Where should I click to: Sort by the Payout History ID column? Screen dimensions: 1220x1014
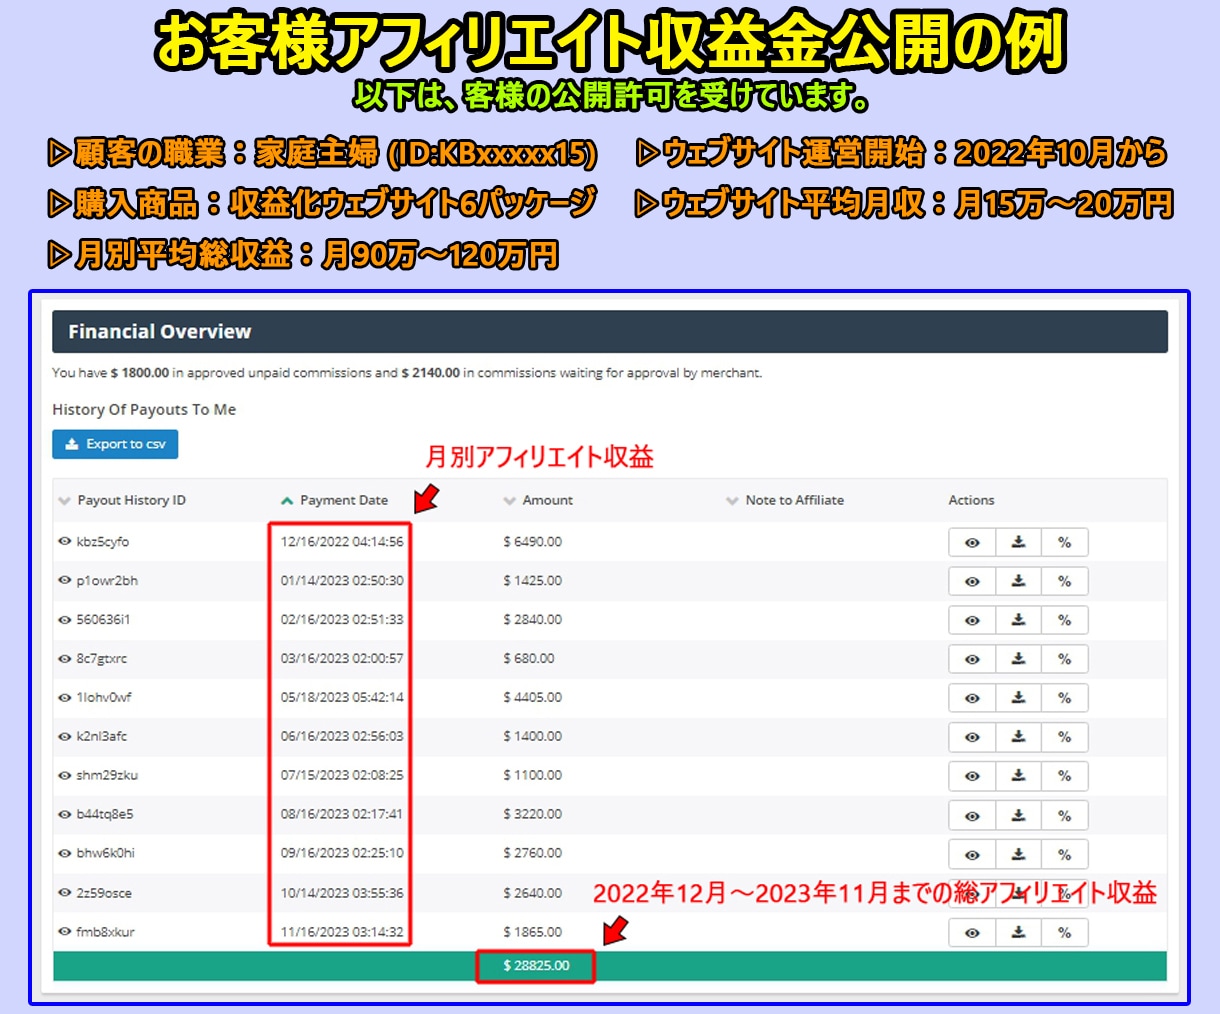pyautogui.click(x=122, y=500)
